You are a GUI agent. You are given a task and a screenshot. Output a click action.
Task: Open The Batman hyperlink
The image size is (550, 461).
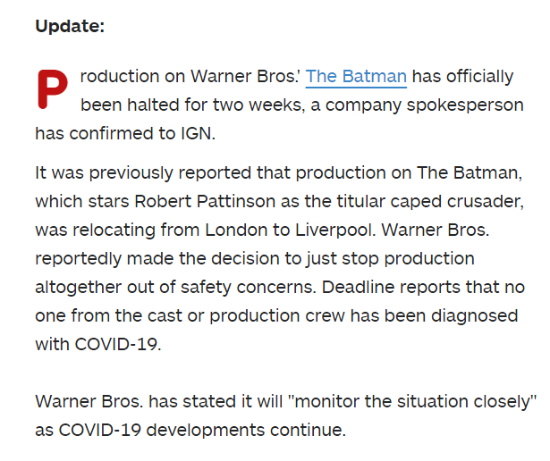[356, 76]
